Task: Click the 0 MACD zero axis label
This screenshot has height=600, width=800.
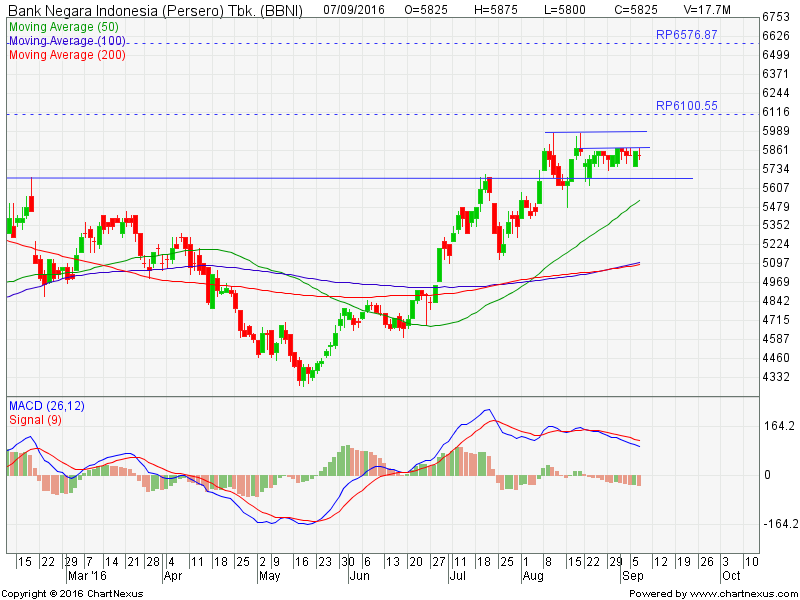Action: tap(767, 475)
